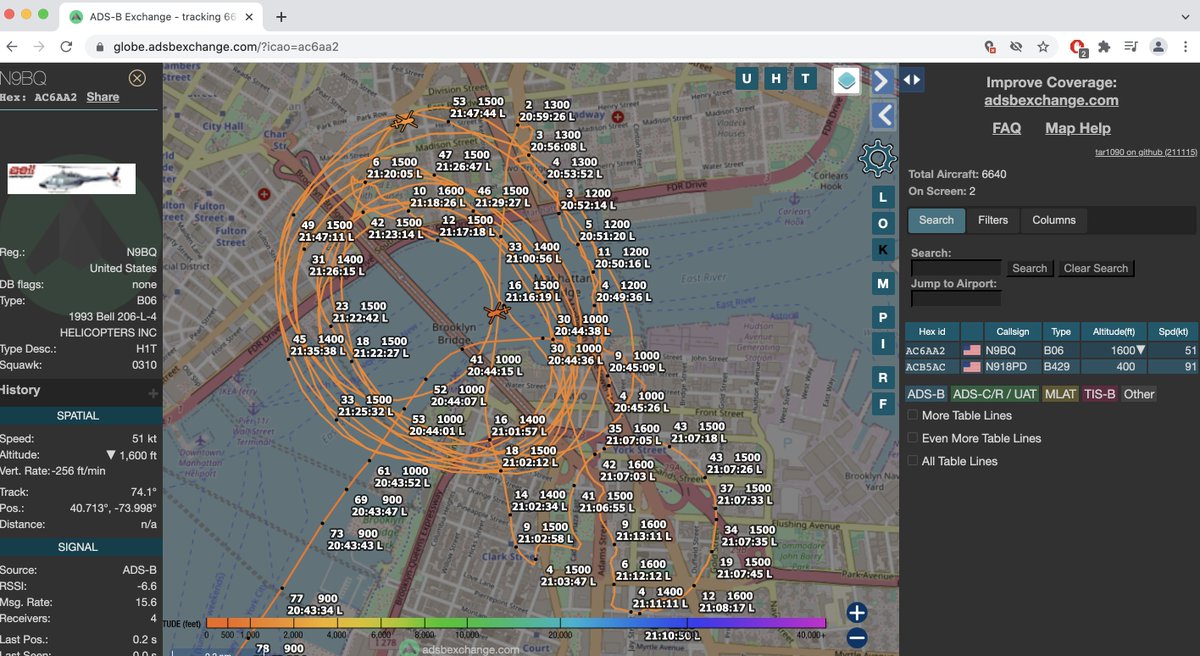Enable the More Table Lines checkbox

(913, 415)
